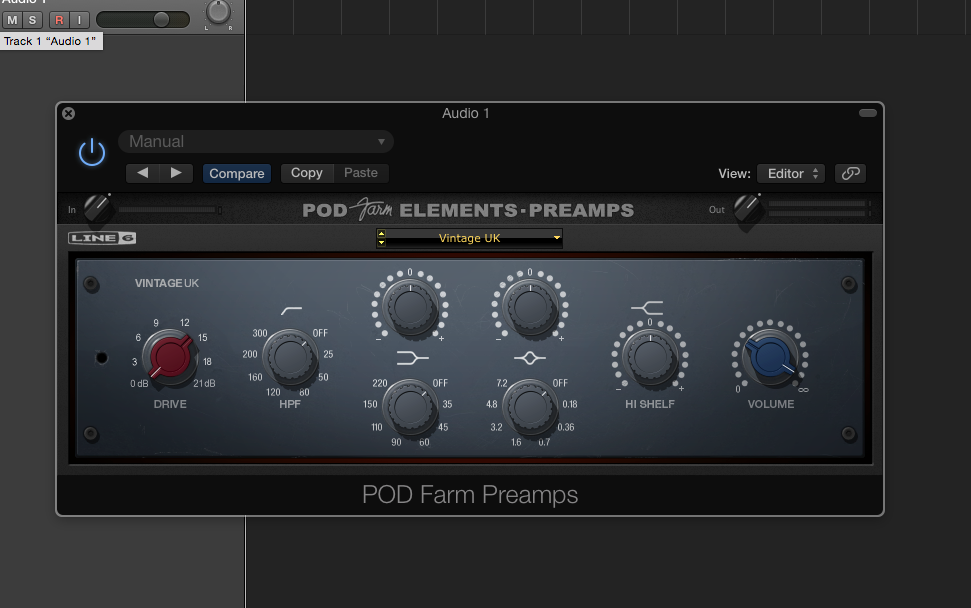
Task: Click the mid band gain knob
Action: (530, 307)
